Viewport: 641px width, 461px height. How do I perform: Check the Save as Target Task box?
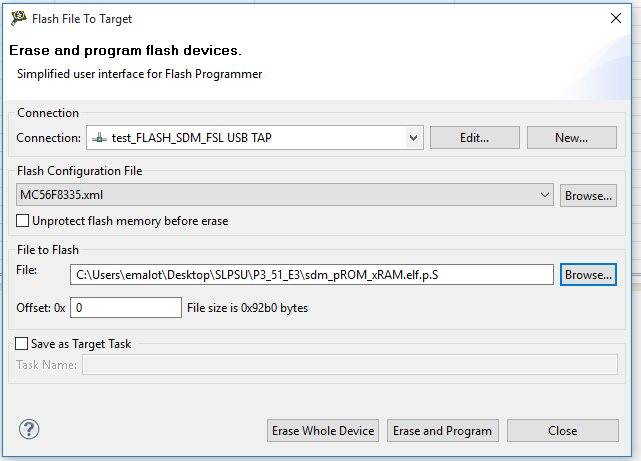click(23, 344)
